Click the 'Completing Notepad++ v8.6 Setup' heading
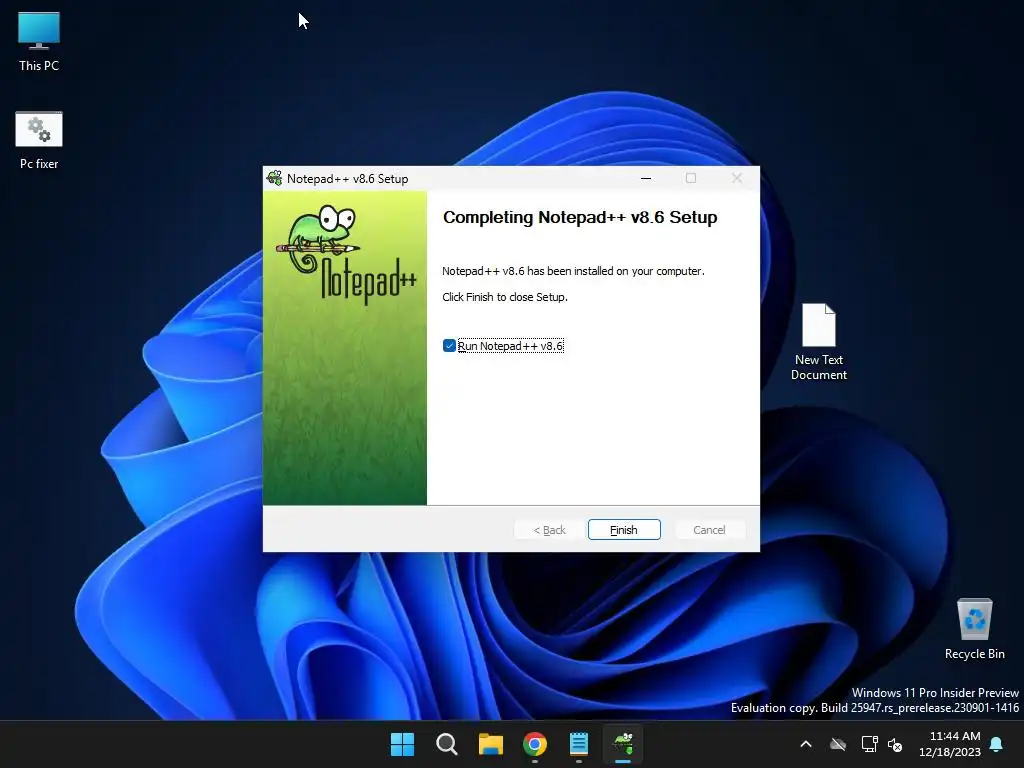The height and width of the screenshot is (768, 1024). tap(580, 217)
